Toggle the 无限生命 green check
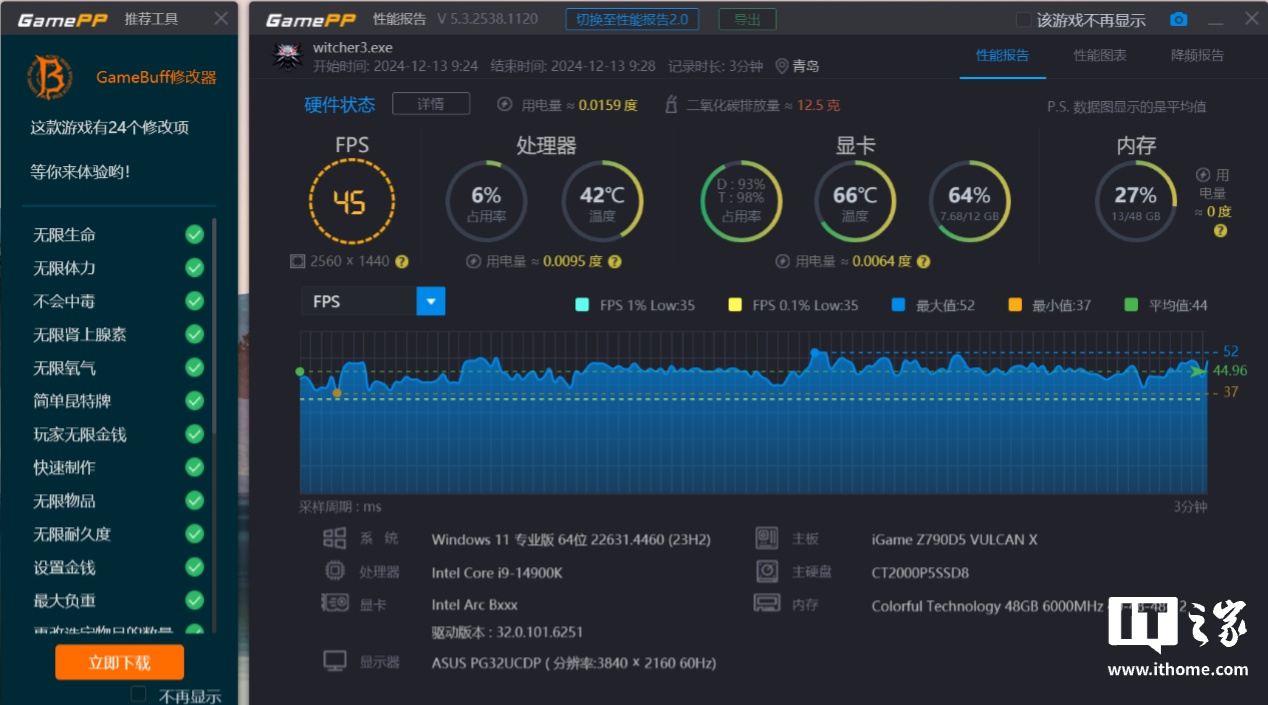The image size is (1268, 705). (194, 235)
